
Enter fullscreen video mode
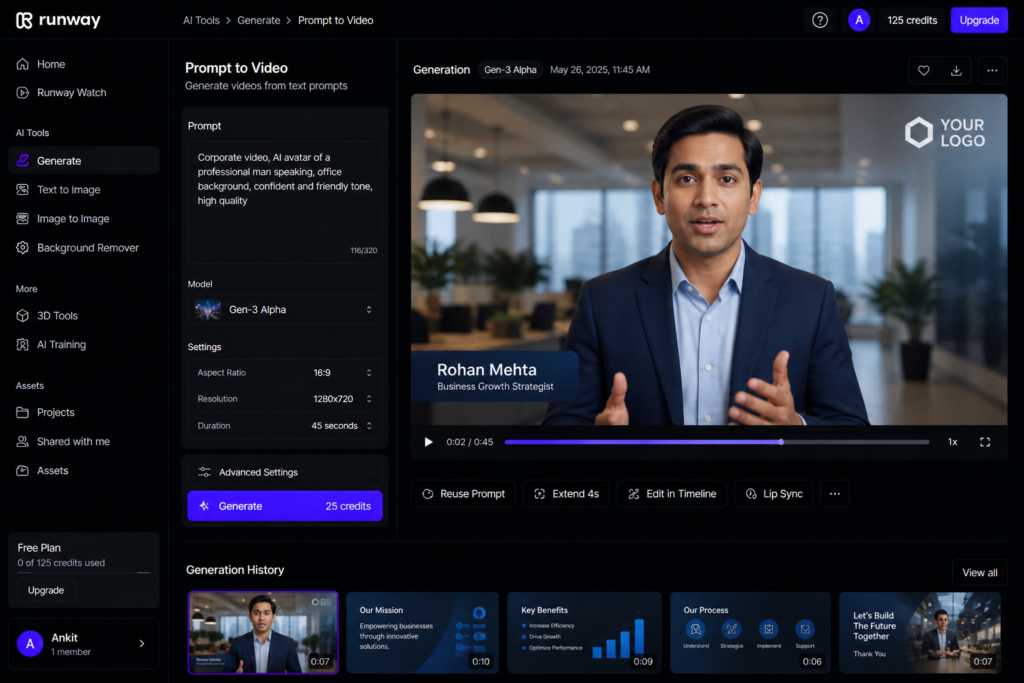tap(985, 442)
